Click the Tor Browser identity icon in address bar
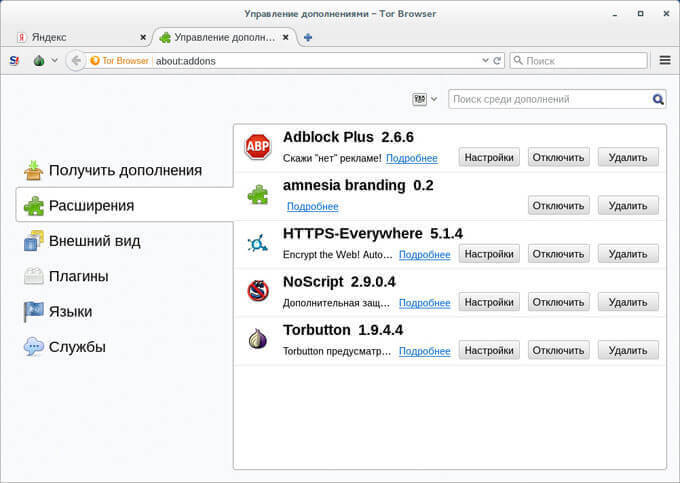 click(95, 61)
